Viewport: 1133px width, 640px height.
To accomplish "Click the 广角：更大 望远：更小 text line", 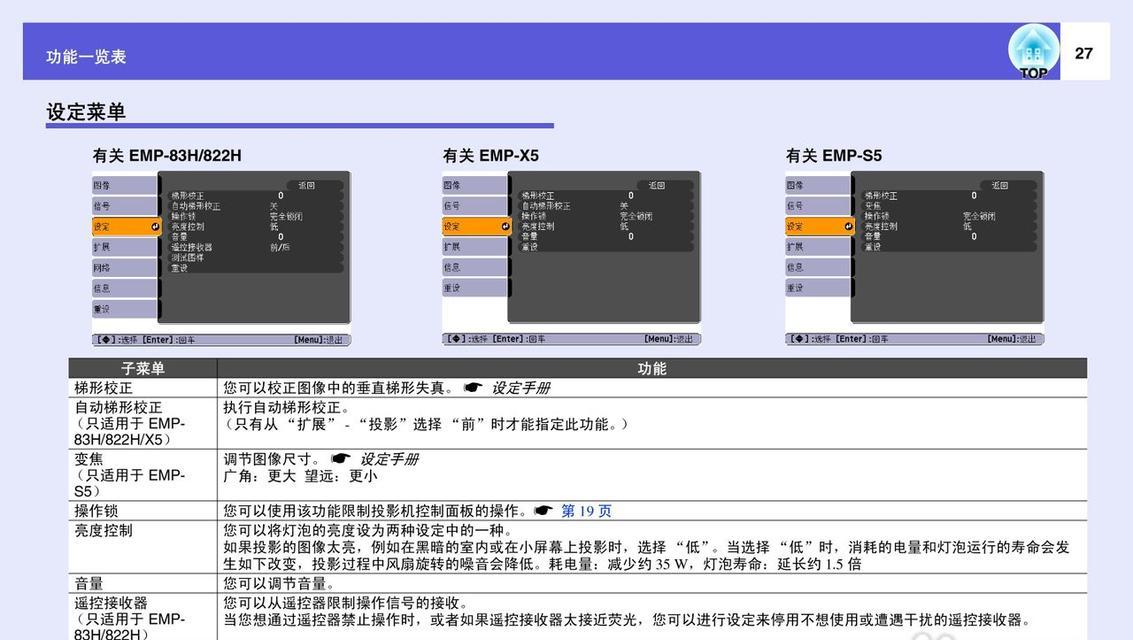I will [300, 476].
